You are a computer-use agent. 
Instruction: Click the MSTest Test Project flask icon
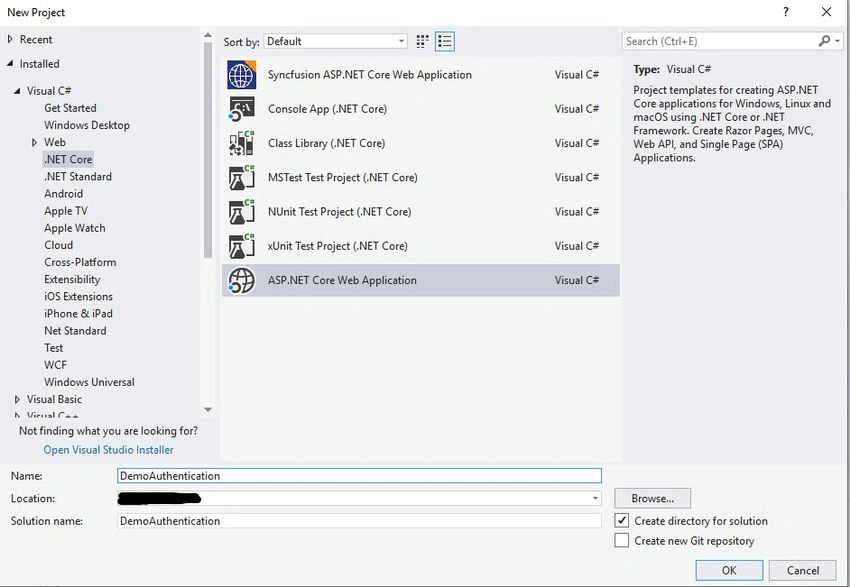pyautogui.click(x=241, y=177)
